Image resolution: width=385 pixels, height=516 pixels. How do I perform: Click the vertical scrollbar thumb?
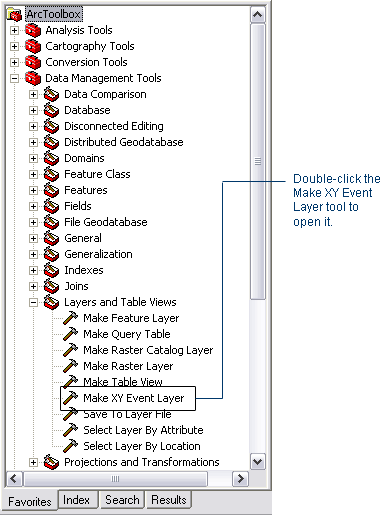point(258,162)
